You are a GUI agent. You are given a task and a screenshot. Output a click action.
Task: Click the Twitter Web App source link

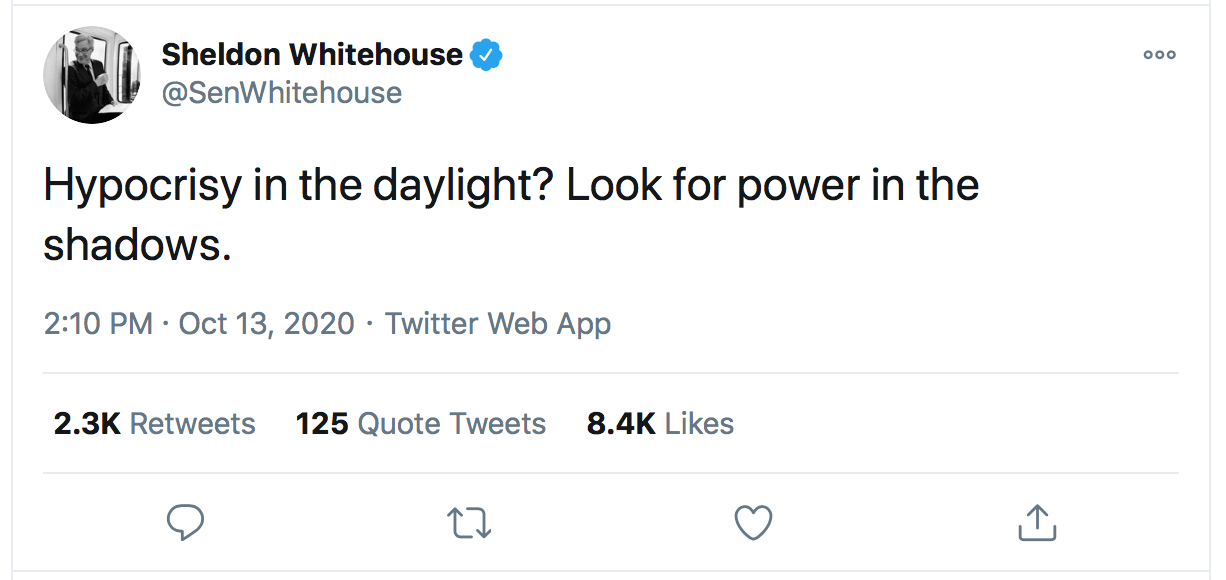498,324
